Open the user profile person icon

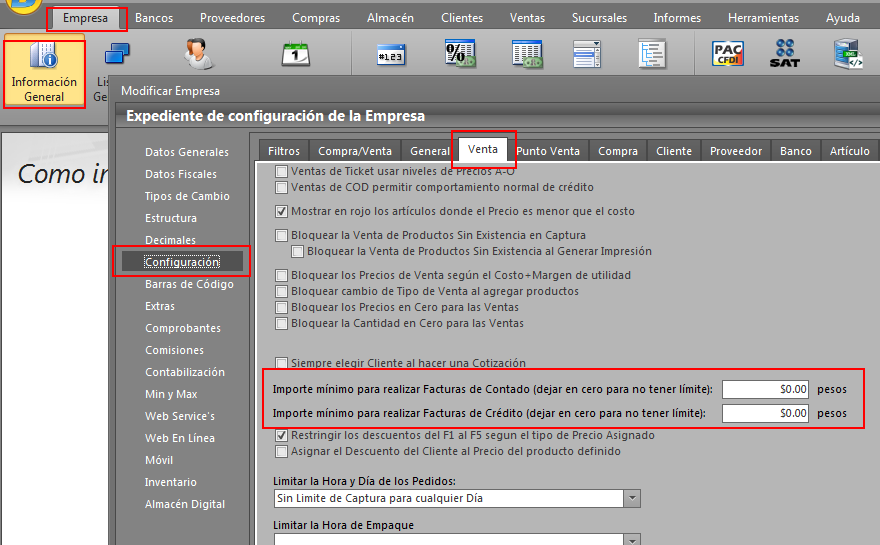point(198,54)
